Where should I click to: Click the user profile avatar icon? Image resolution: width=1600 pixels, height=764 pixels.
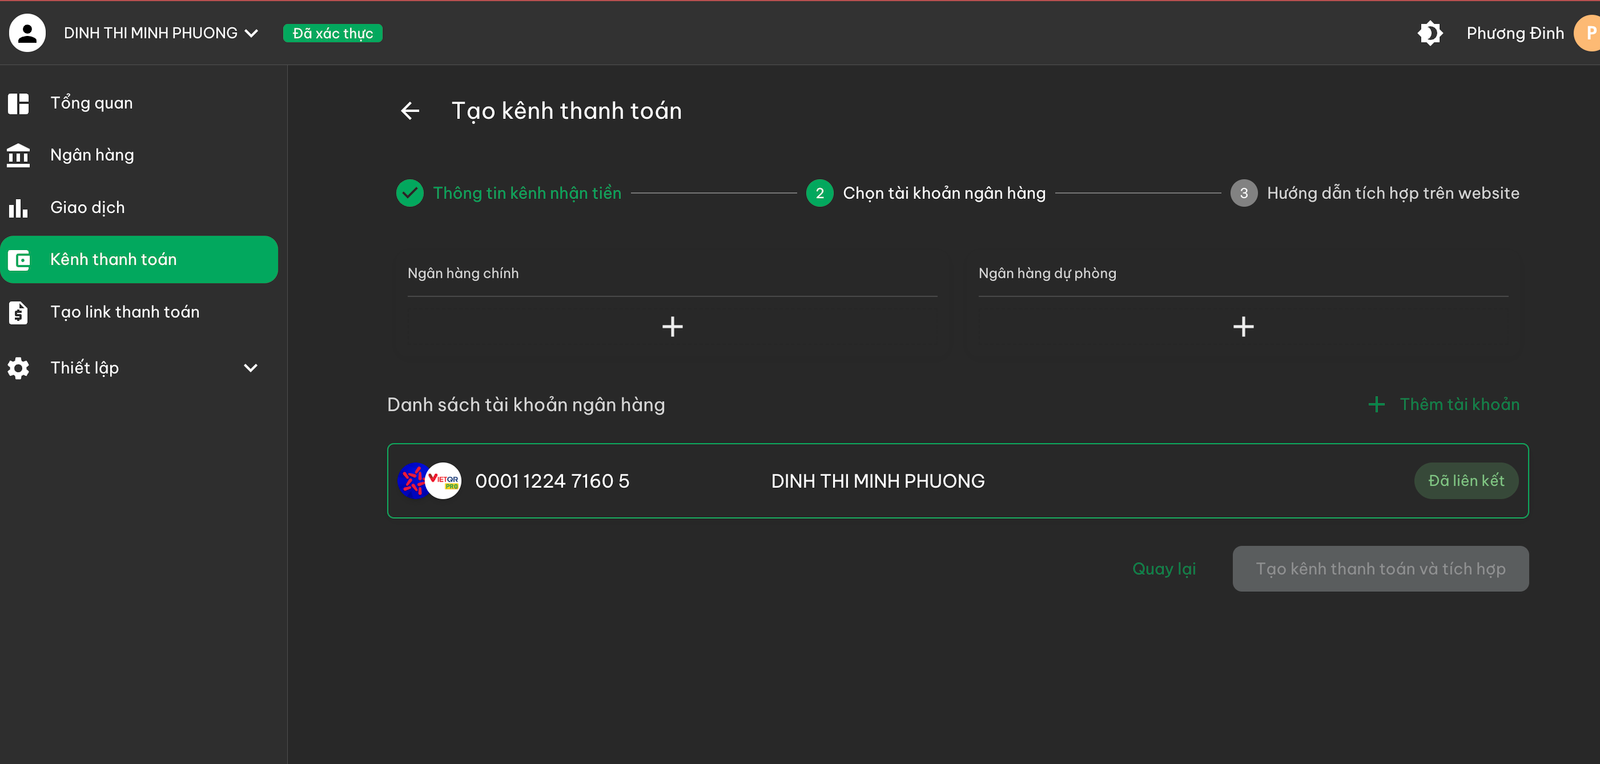[27, 33]
